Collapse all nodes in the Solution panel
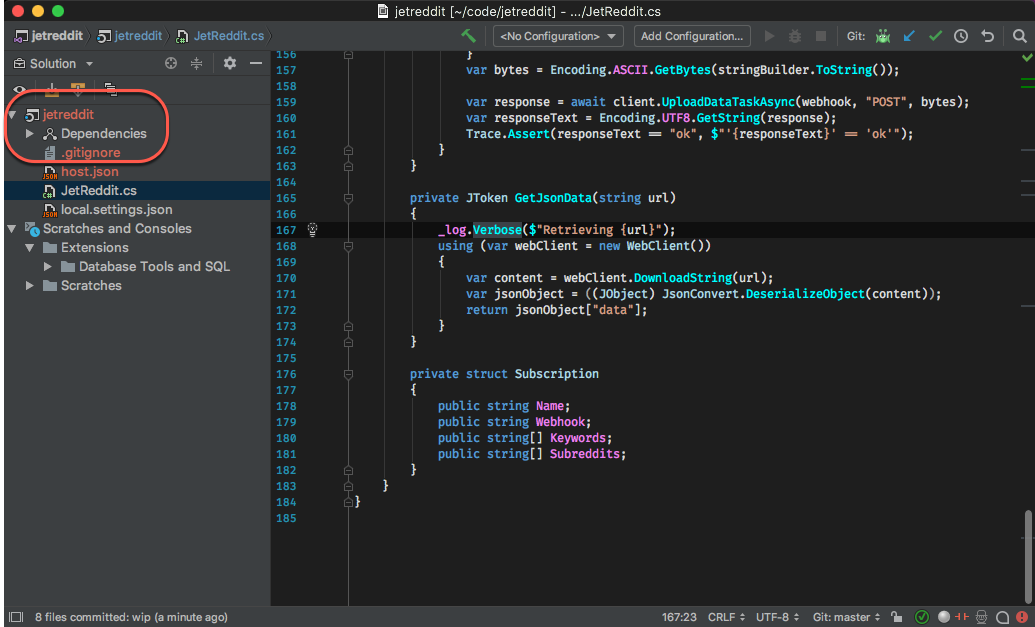Viewport: 1035px width, 627px height. coord(197,63)
